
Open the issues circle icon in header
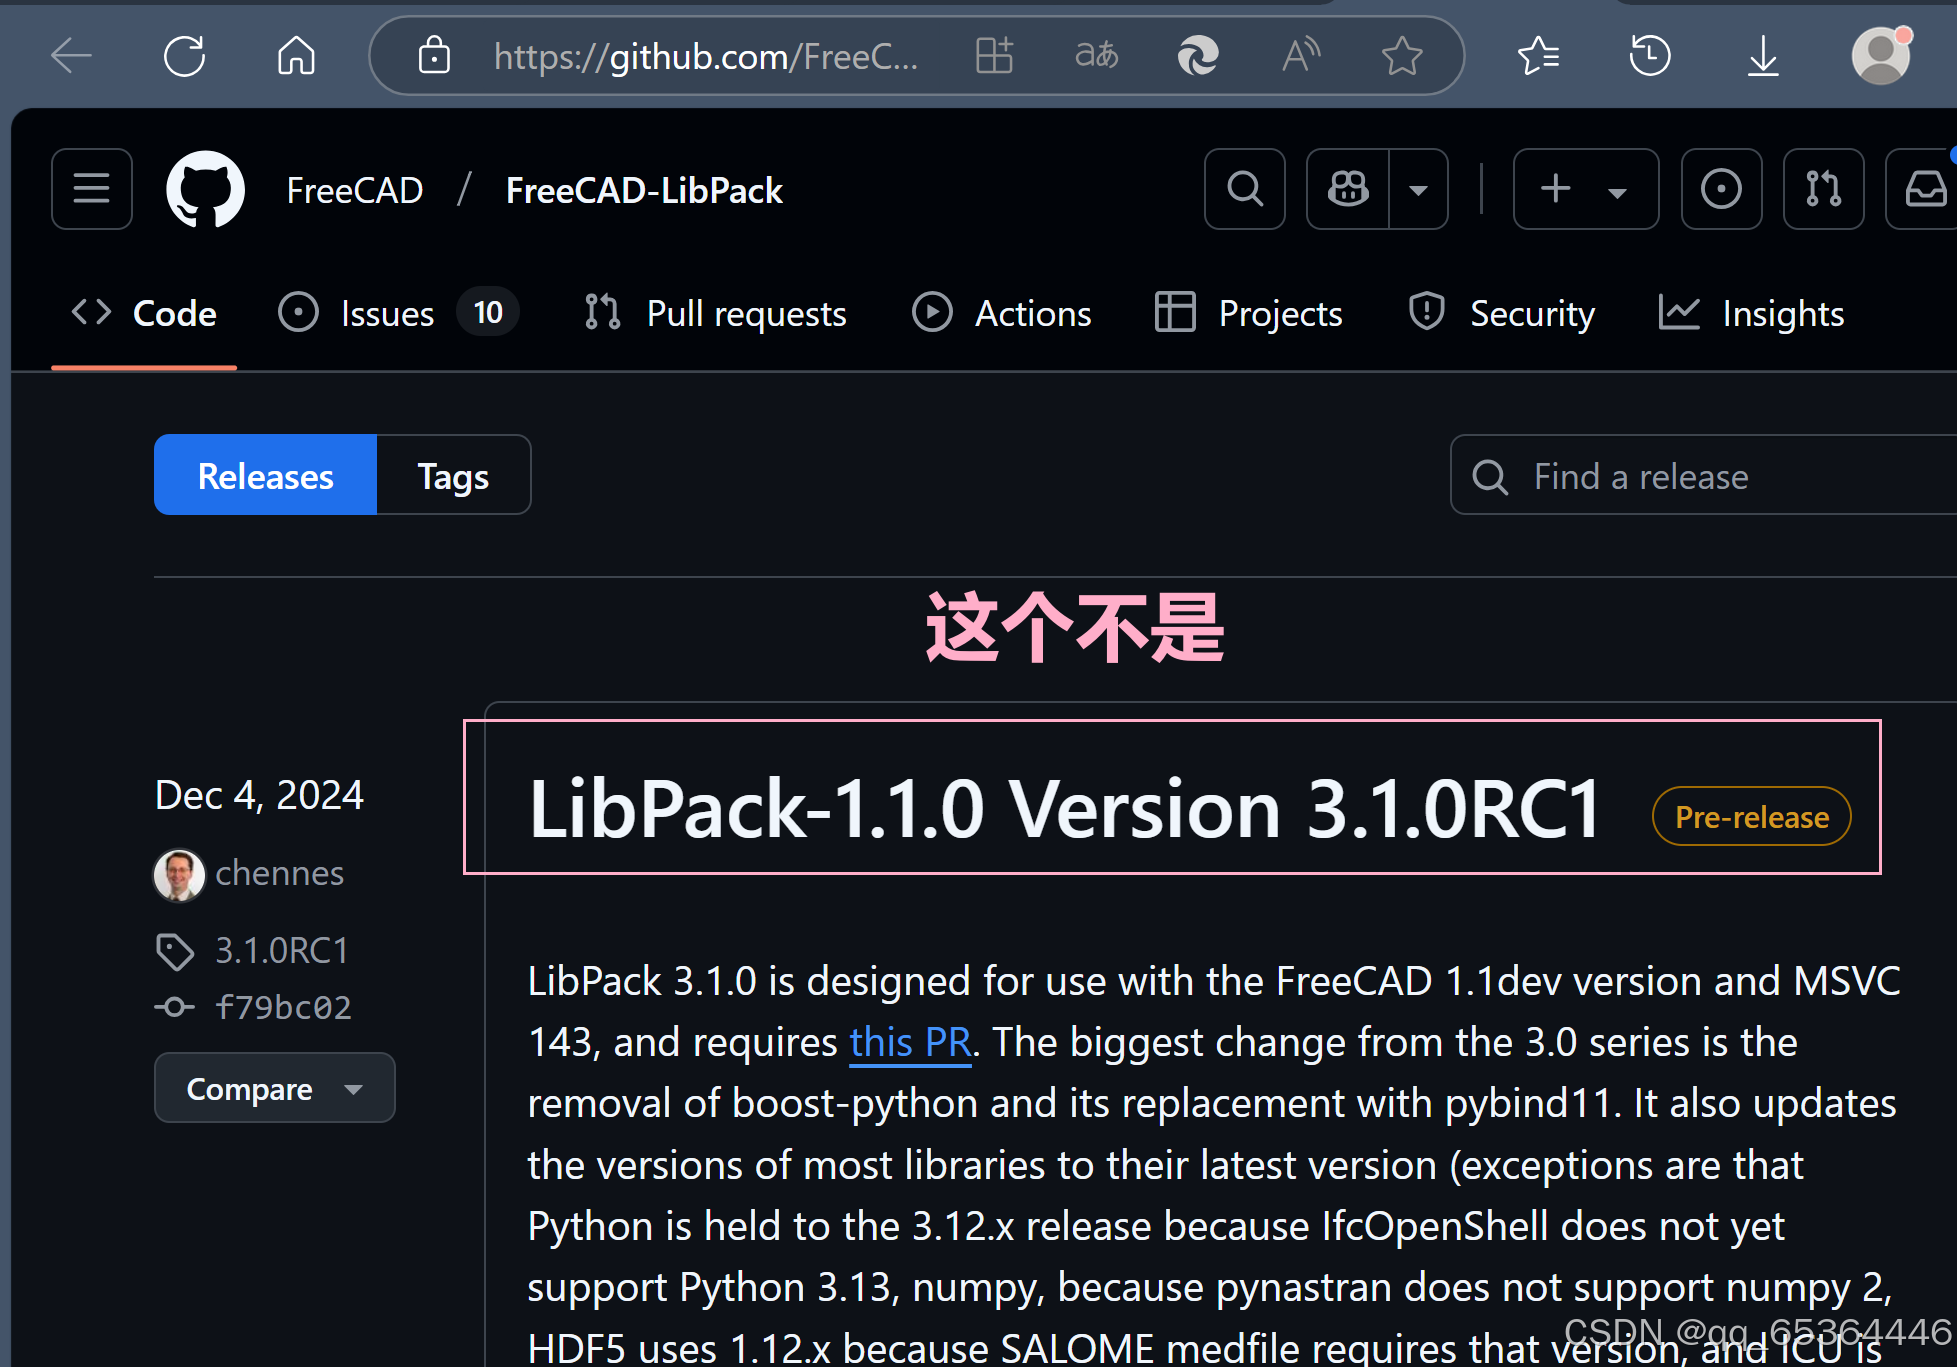coord(1721,189)
